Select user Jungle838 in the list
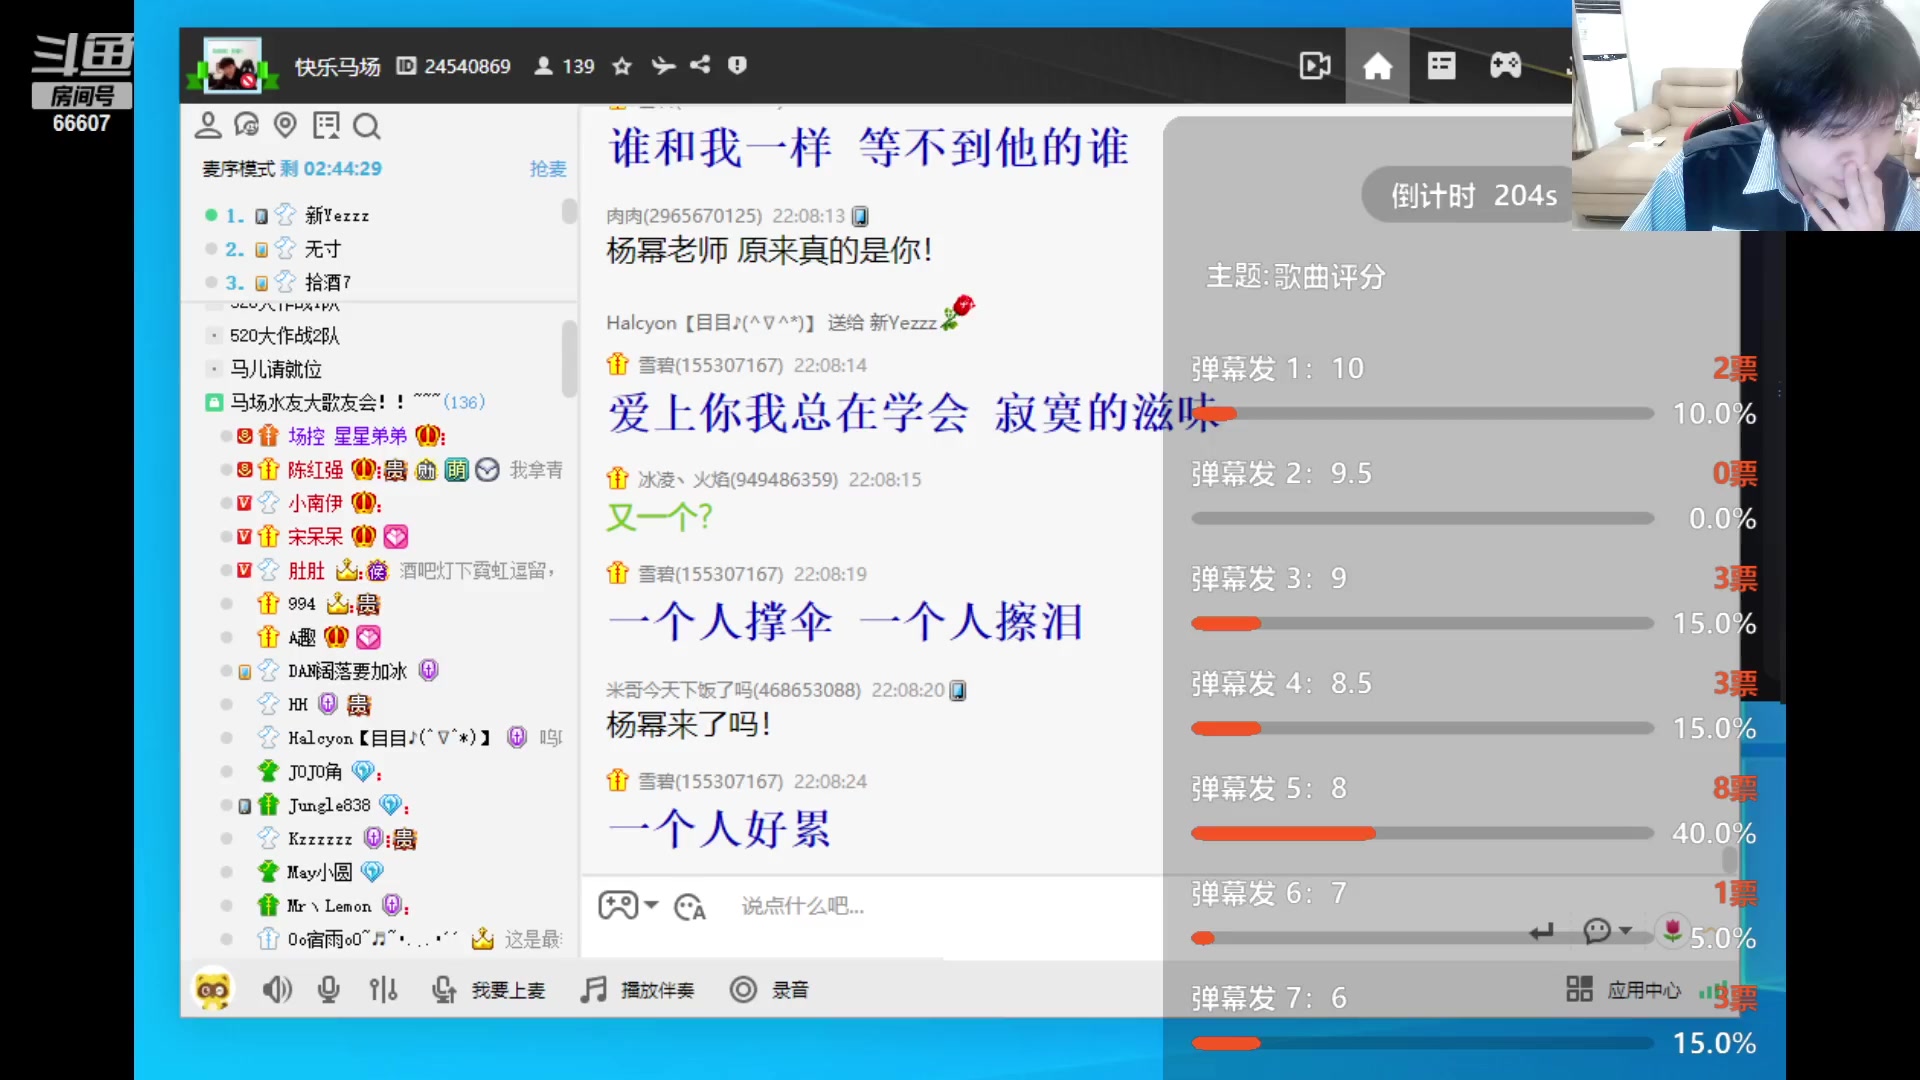The height and width of the screenshot is (1080, 1920). (x=329, y=805)
